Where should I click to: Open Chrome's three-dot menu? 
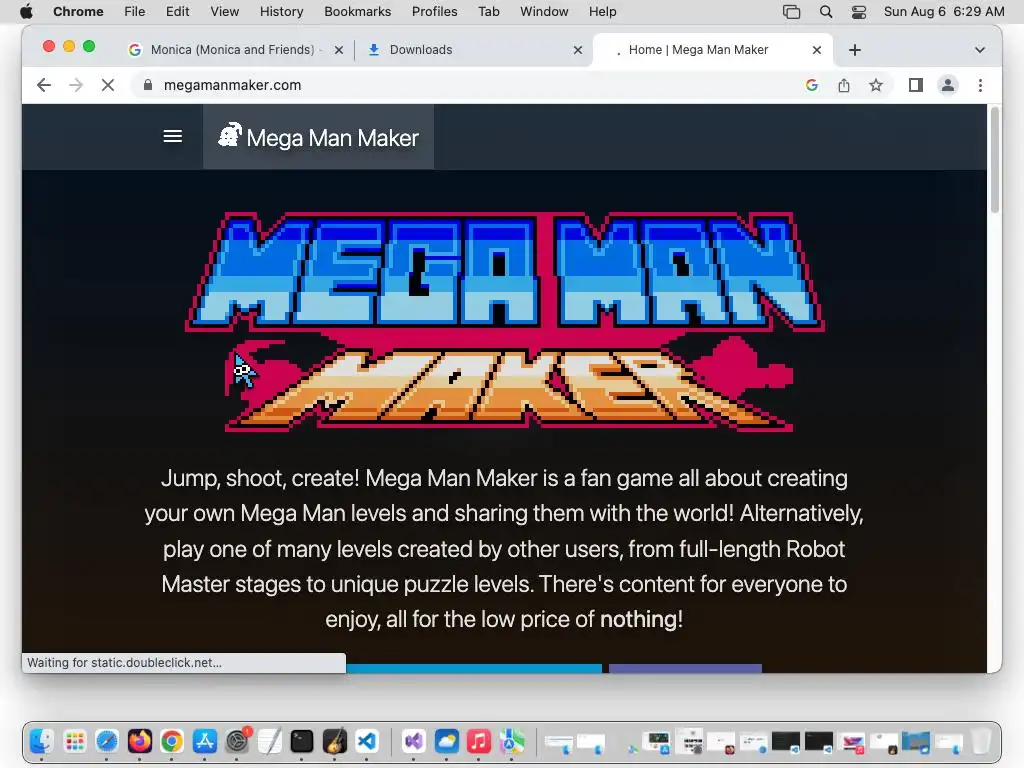tap(980, 85)
